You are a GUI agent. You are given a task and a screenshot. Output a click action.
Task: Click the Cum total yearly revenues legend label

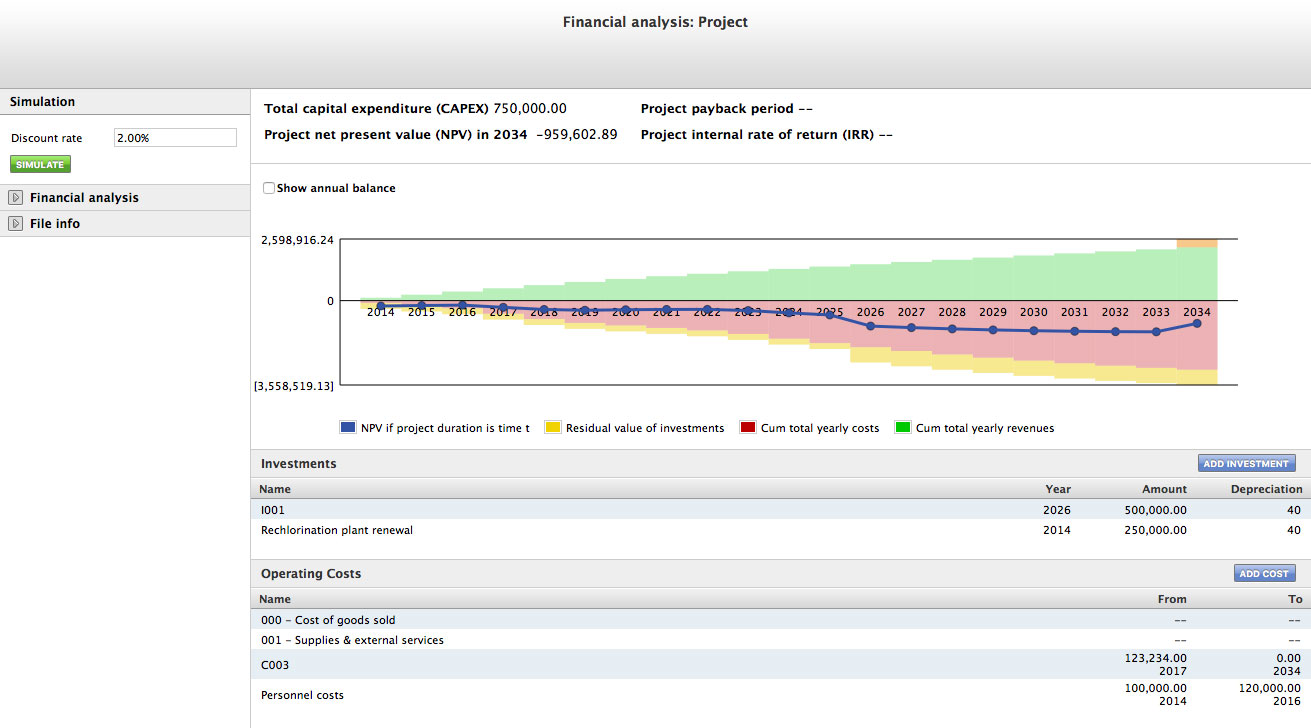985,428
